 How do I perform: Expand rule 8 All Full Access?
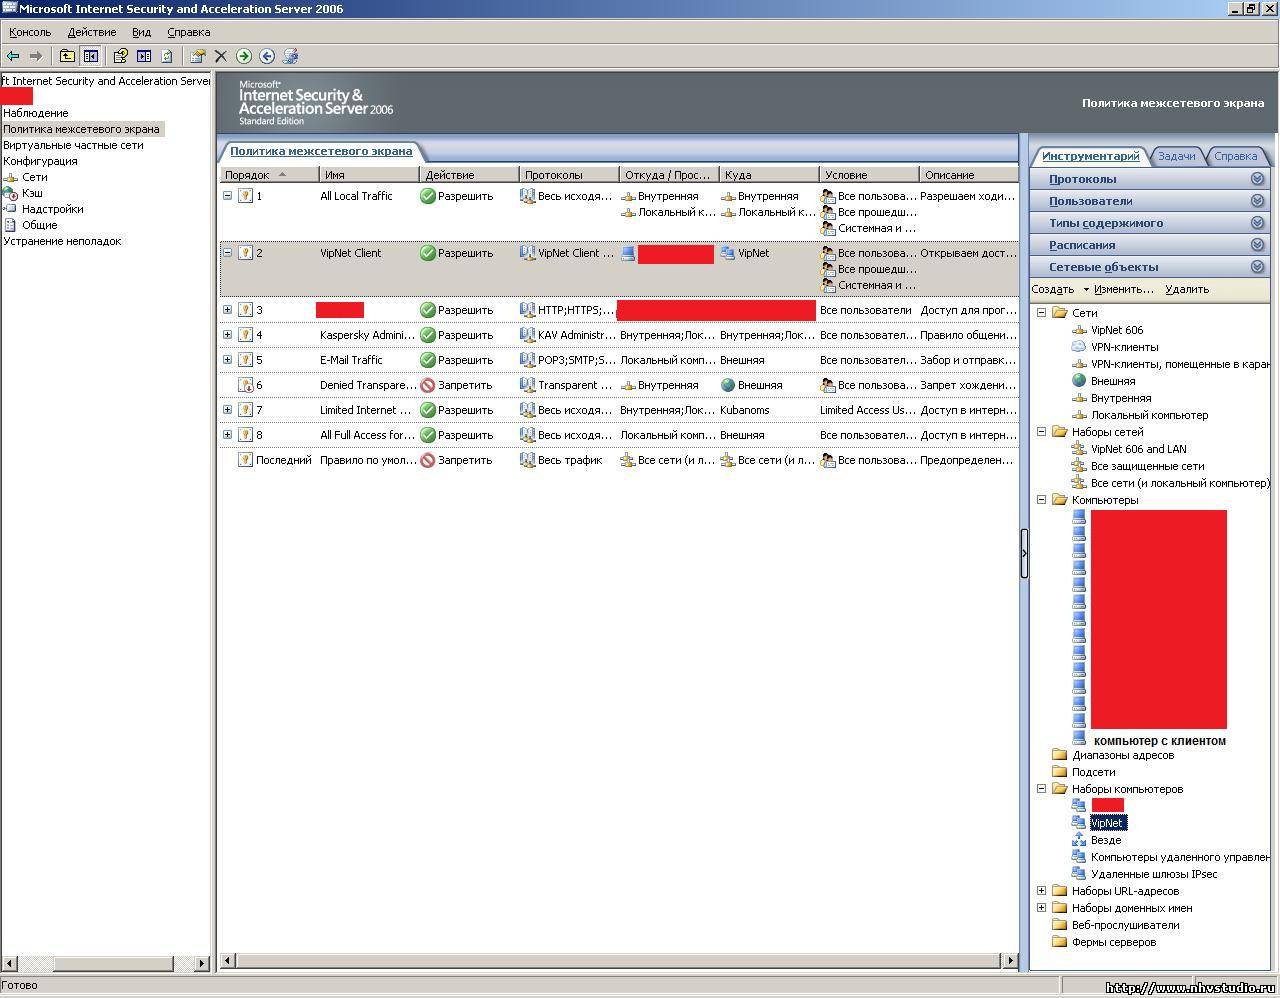coord(227,435)
